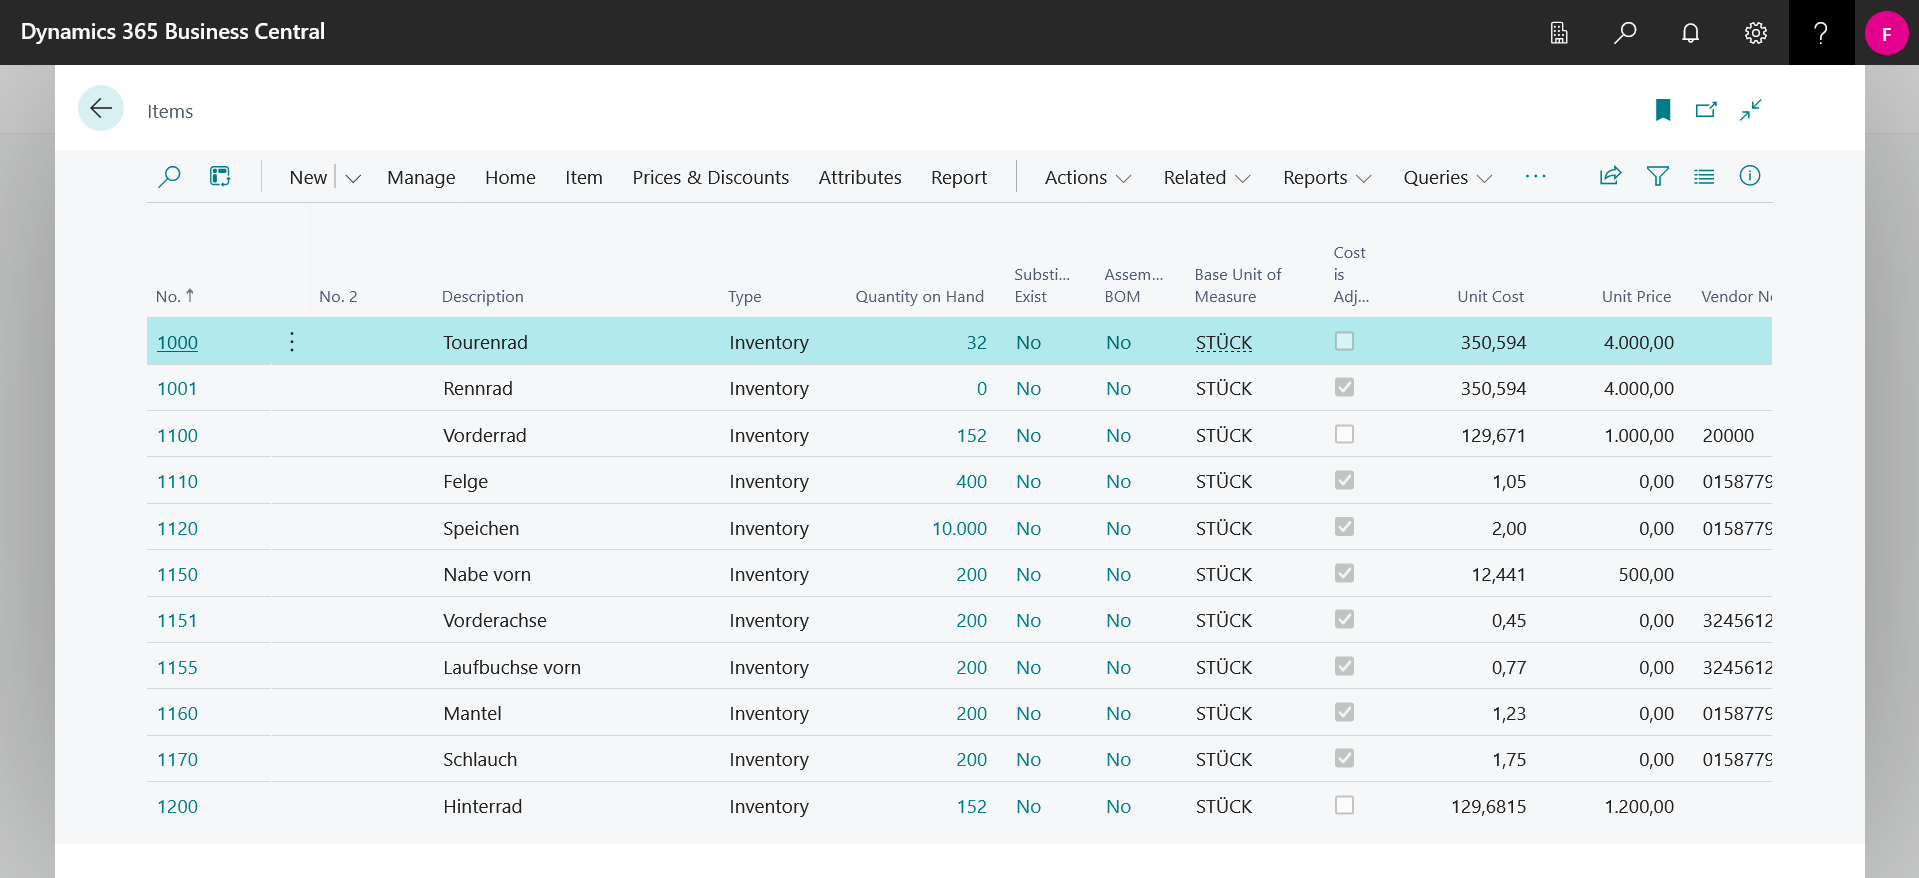
Task: Sort by the No. column header
Action: [x=175, y=296]
